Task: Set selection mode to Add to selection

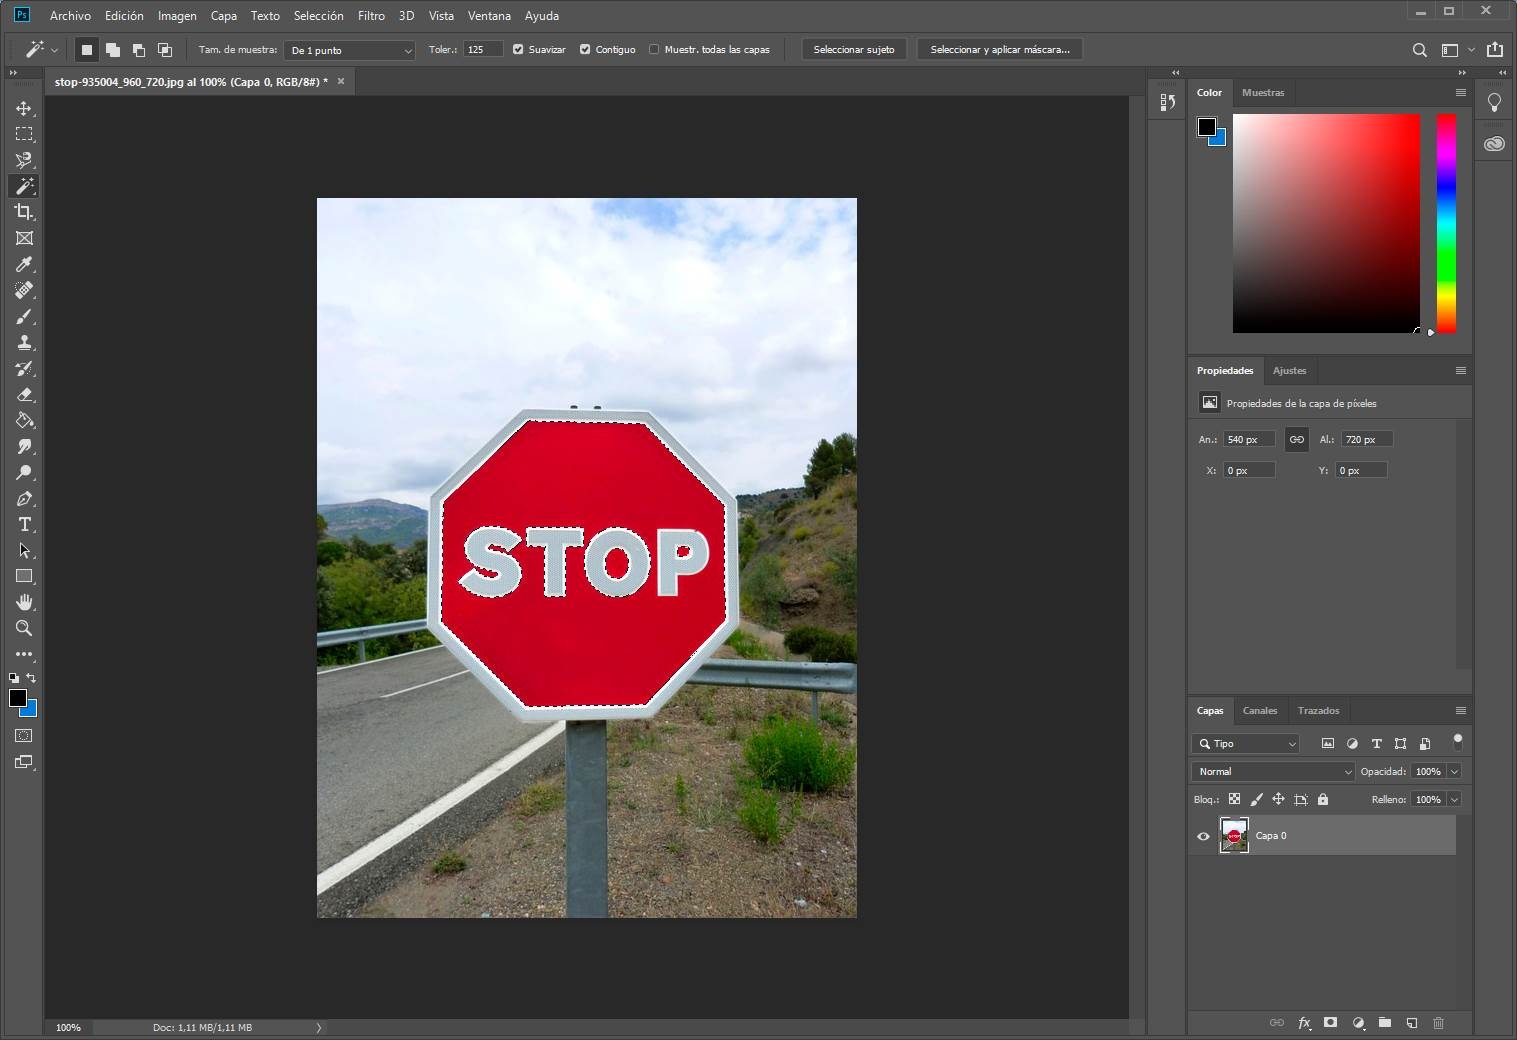Action: pos(113,50)
